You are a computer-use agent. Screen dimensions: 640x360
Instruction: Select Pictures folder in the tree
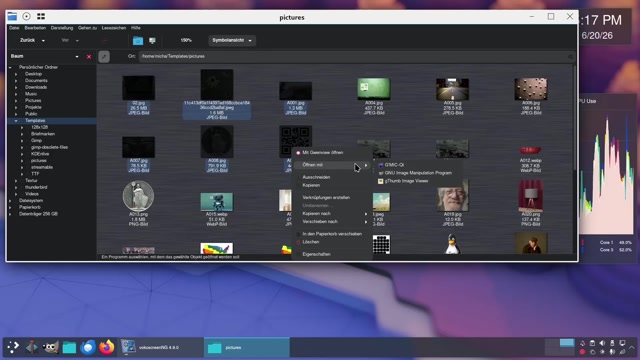coord(33,100)
